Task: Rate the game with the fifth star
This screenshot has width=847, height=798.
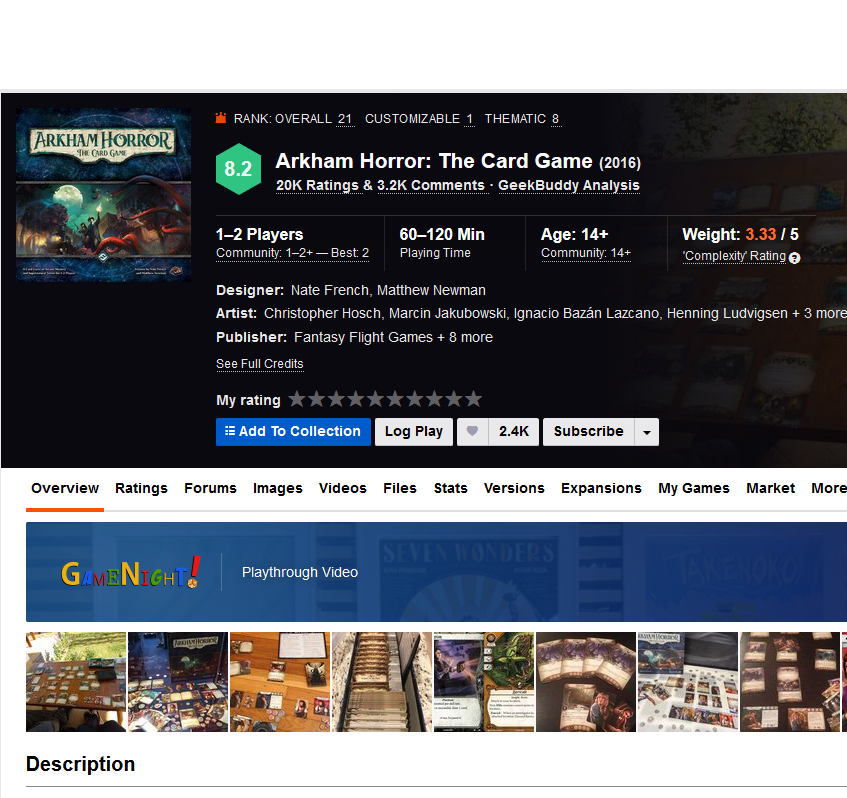Action: [375, 399]
